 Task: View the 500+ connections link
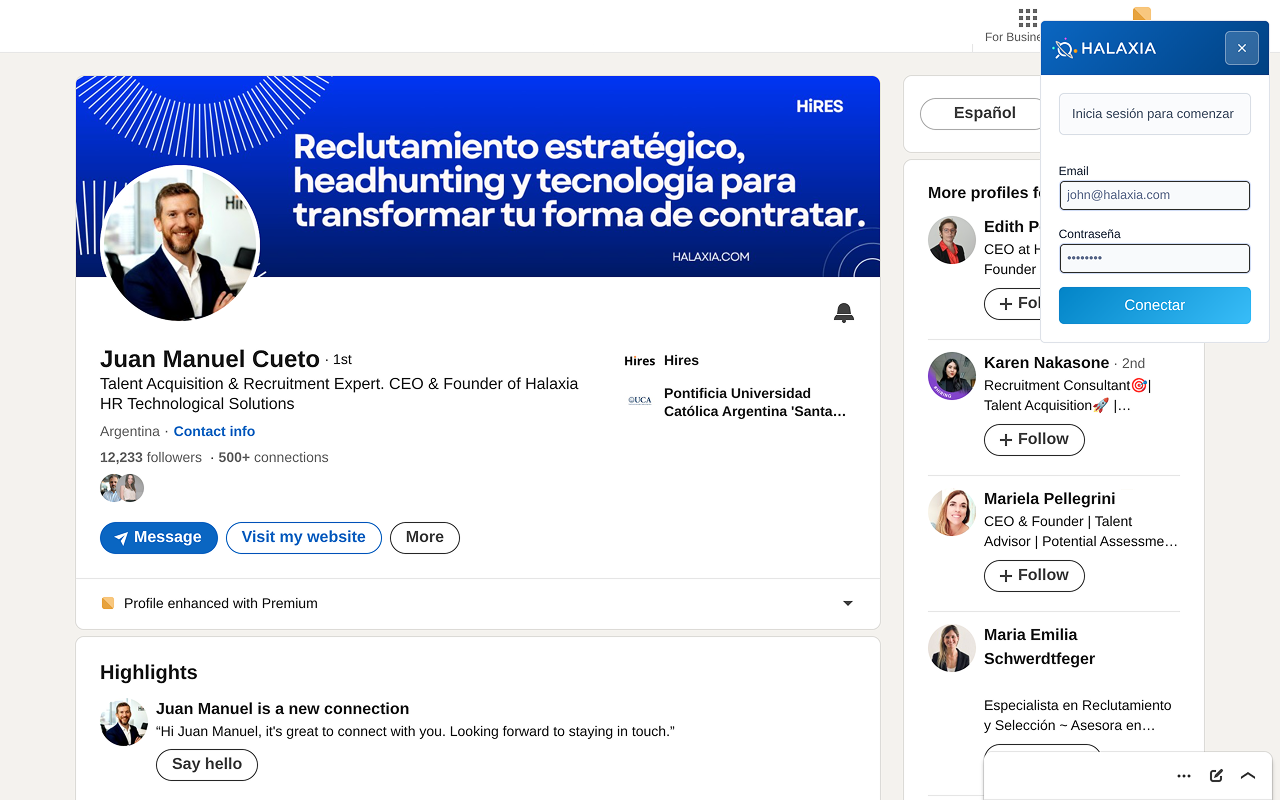tap(273, 457)
